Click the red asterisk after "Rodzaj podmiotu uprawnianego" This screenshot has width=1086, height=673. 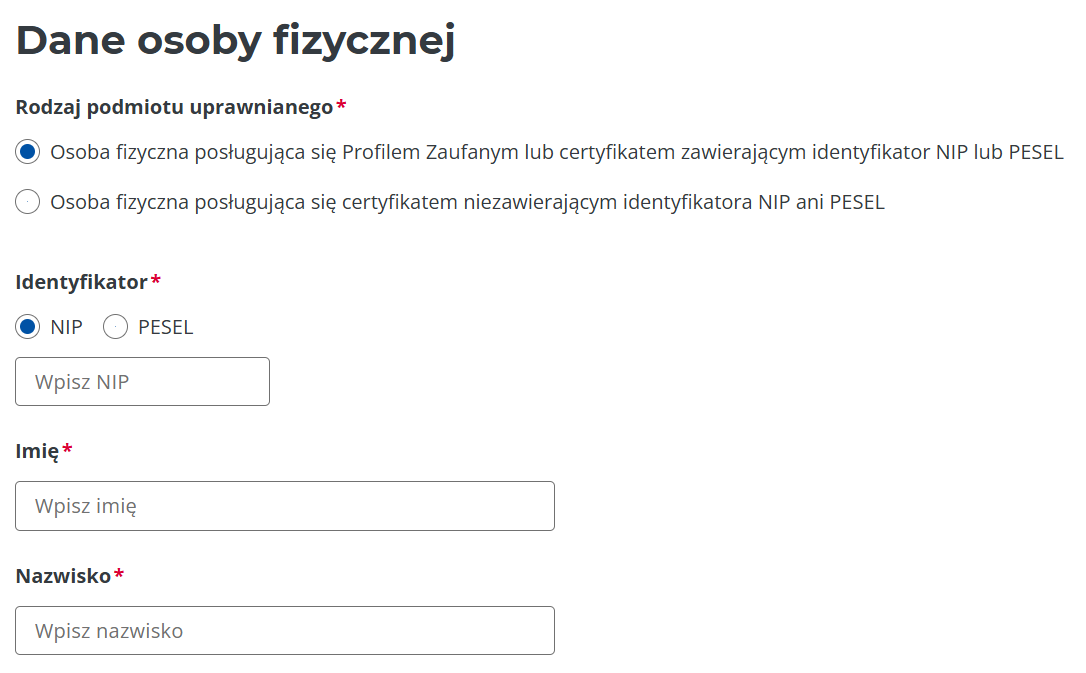pos(341,106)
